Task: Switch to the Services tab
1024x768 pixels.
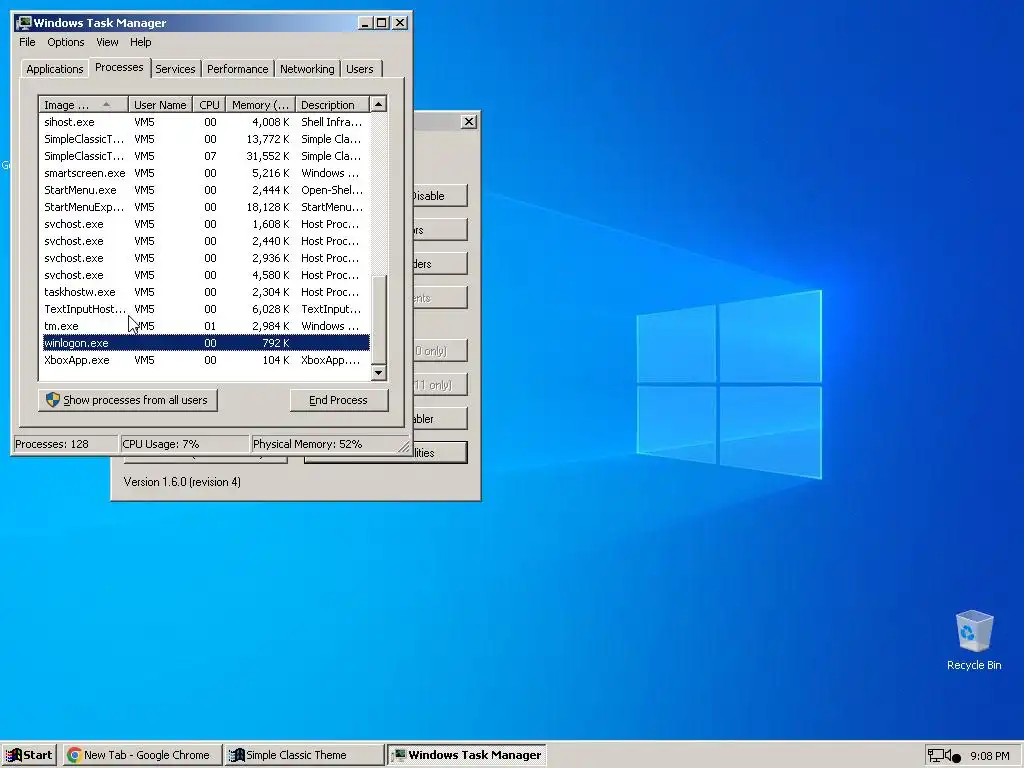Action: coord(175,69)
